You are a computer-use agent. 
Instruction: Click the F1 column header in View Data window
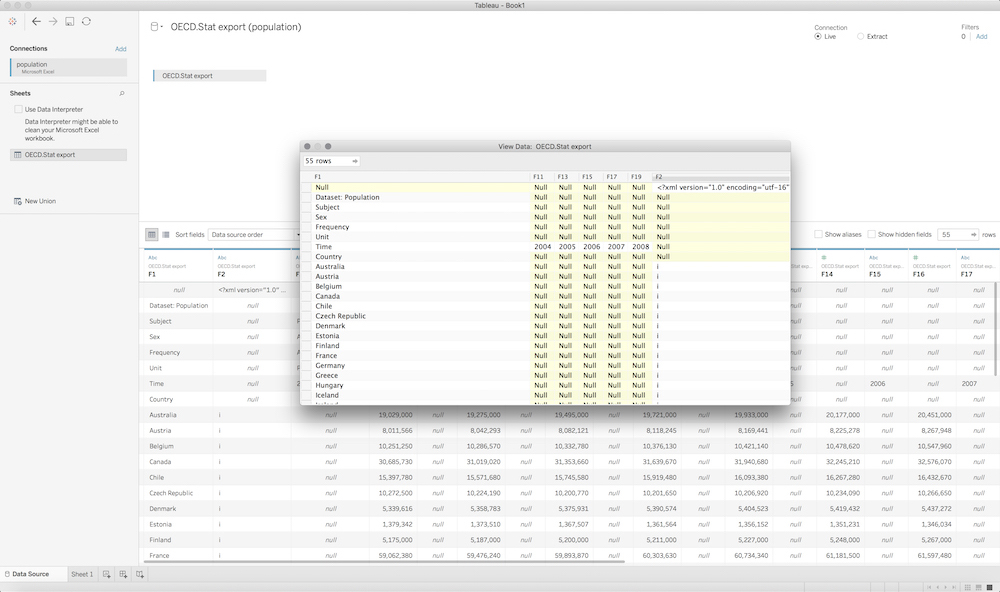point(421,177)
